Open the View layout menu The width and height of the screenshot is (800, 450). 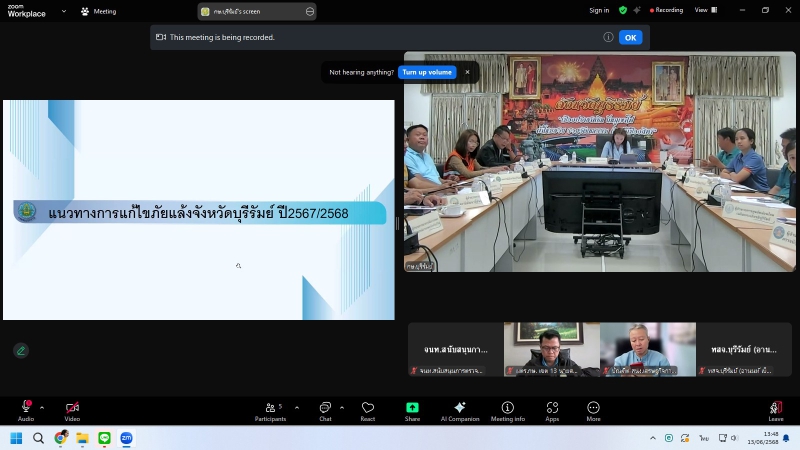(706, 10)
